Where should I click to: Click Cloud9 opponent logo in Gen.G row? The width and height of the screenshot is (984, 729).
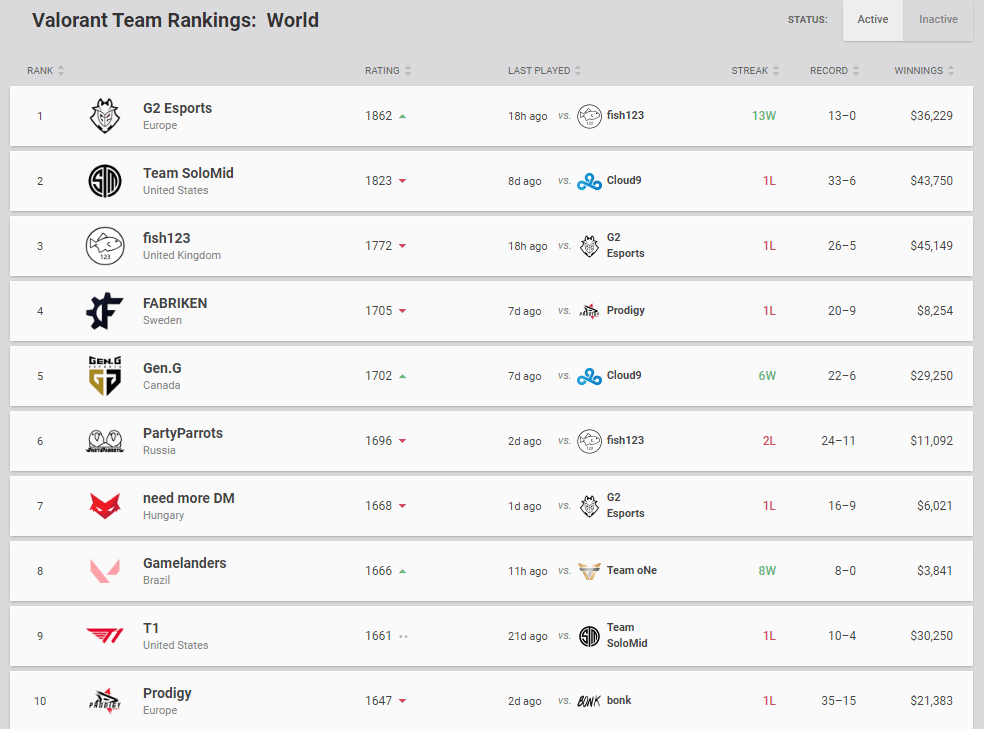coord(589,376)
